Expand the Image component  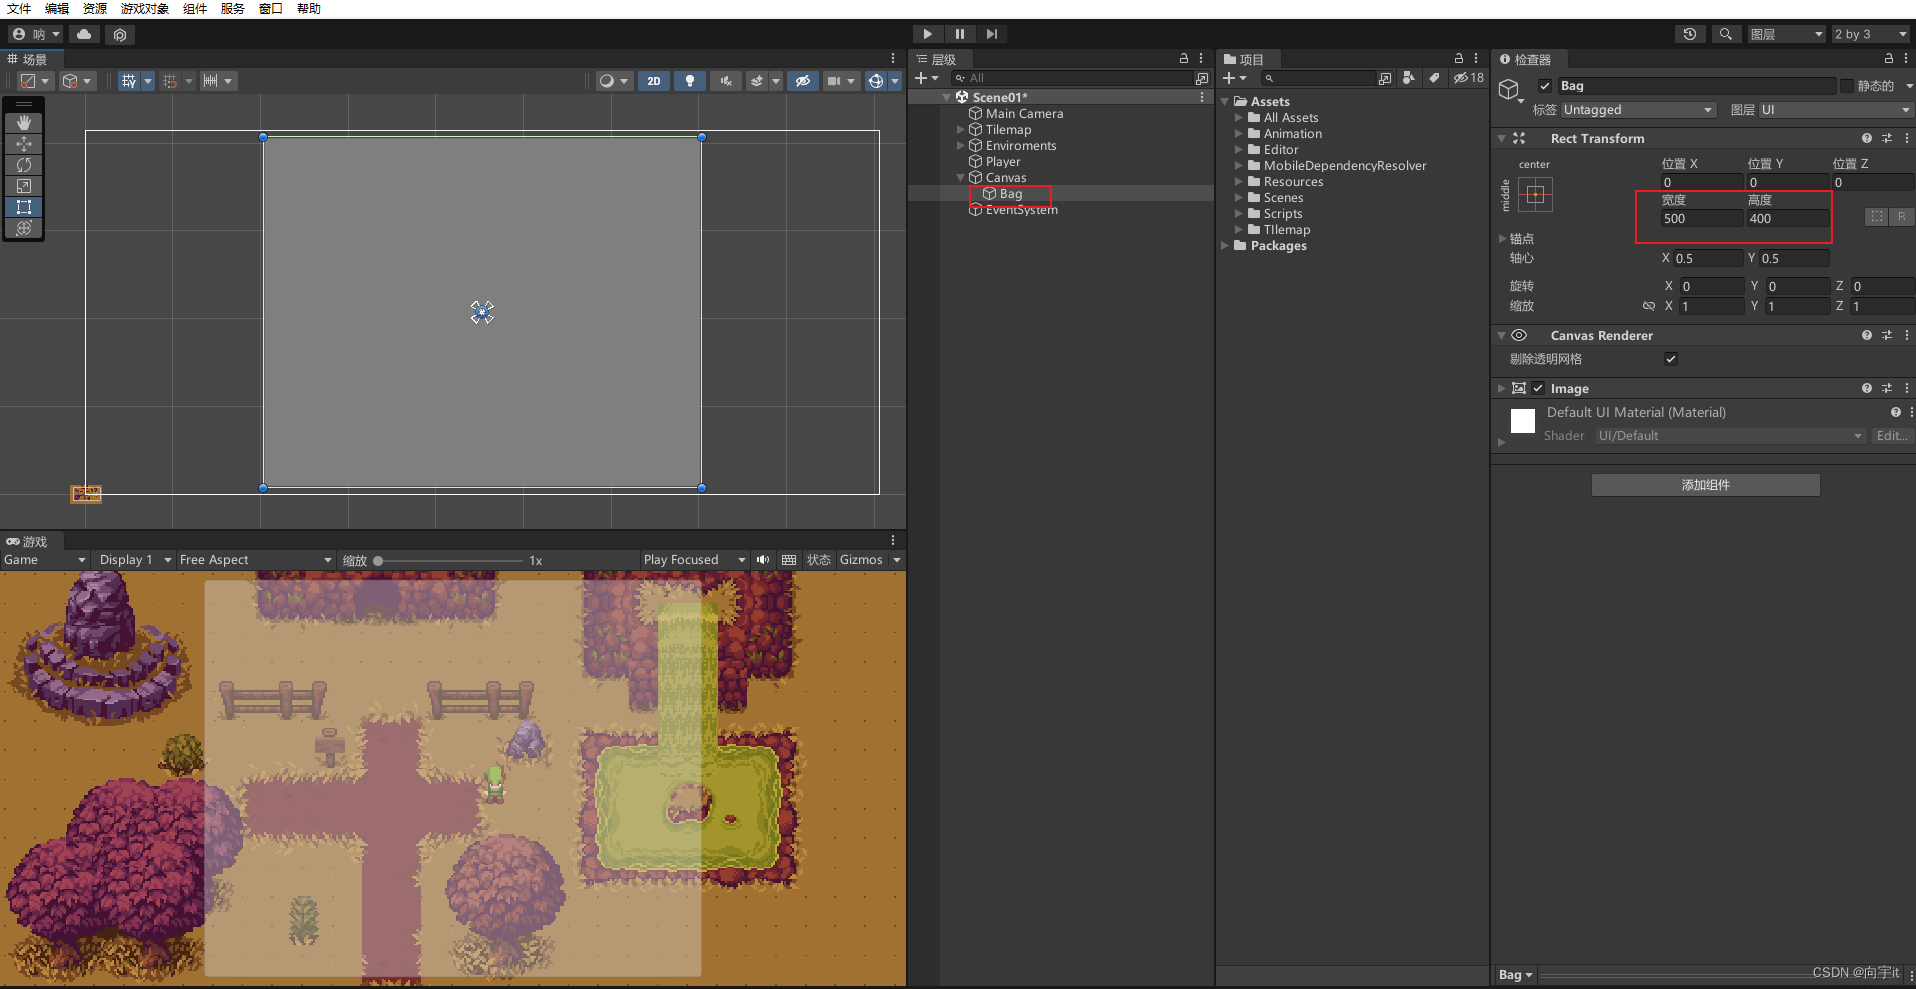pyautogui.click(x=1502, y=388)
